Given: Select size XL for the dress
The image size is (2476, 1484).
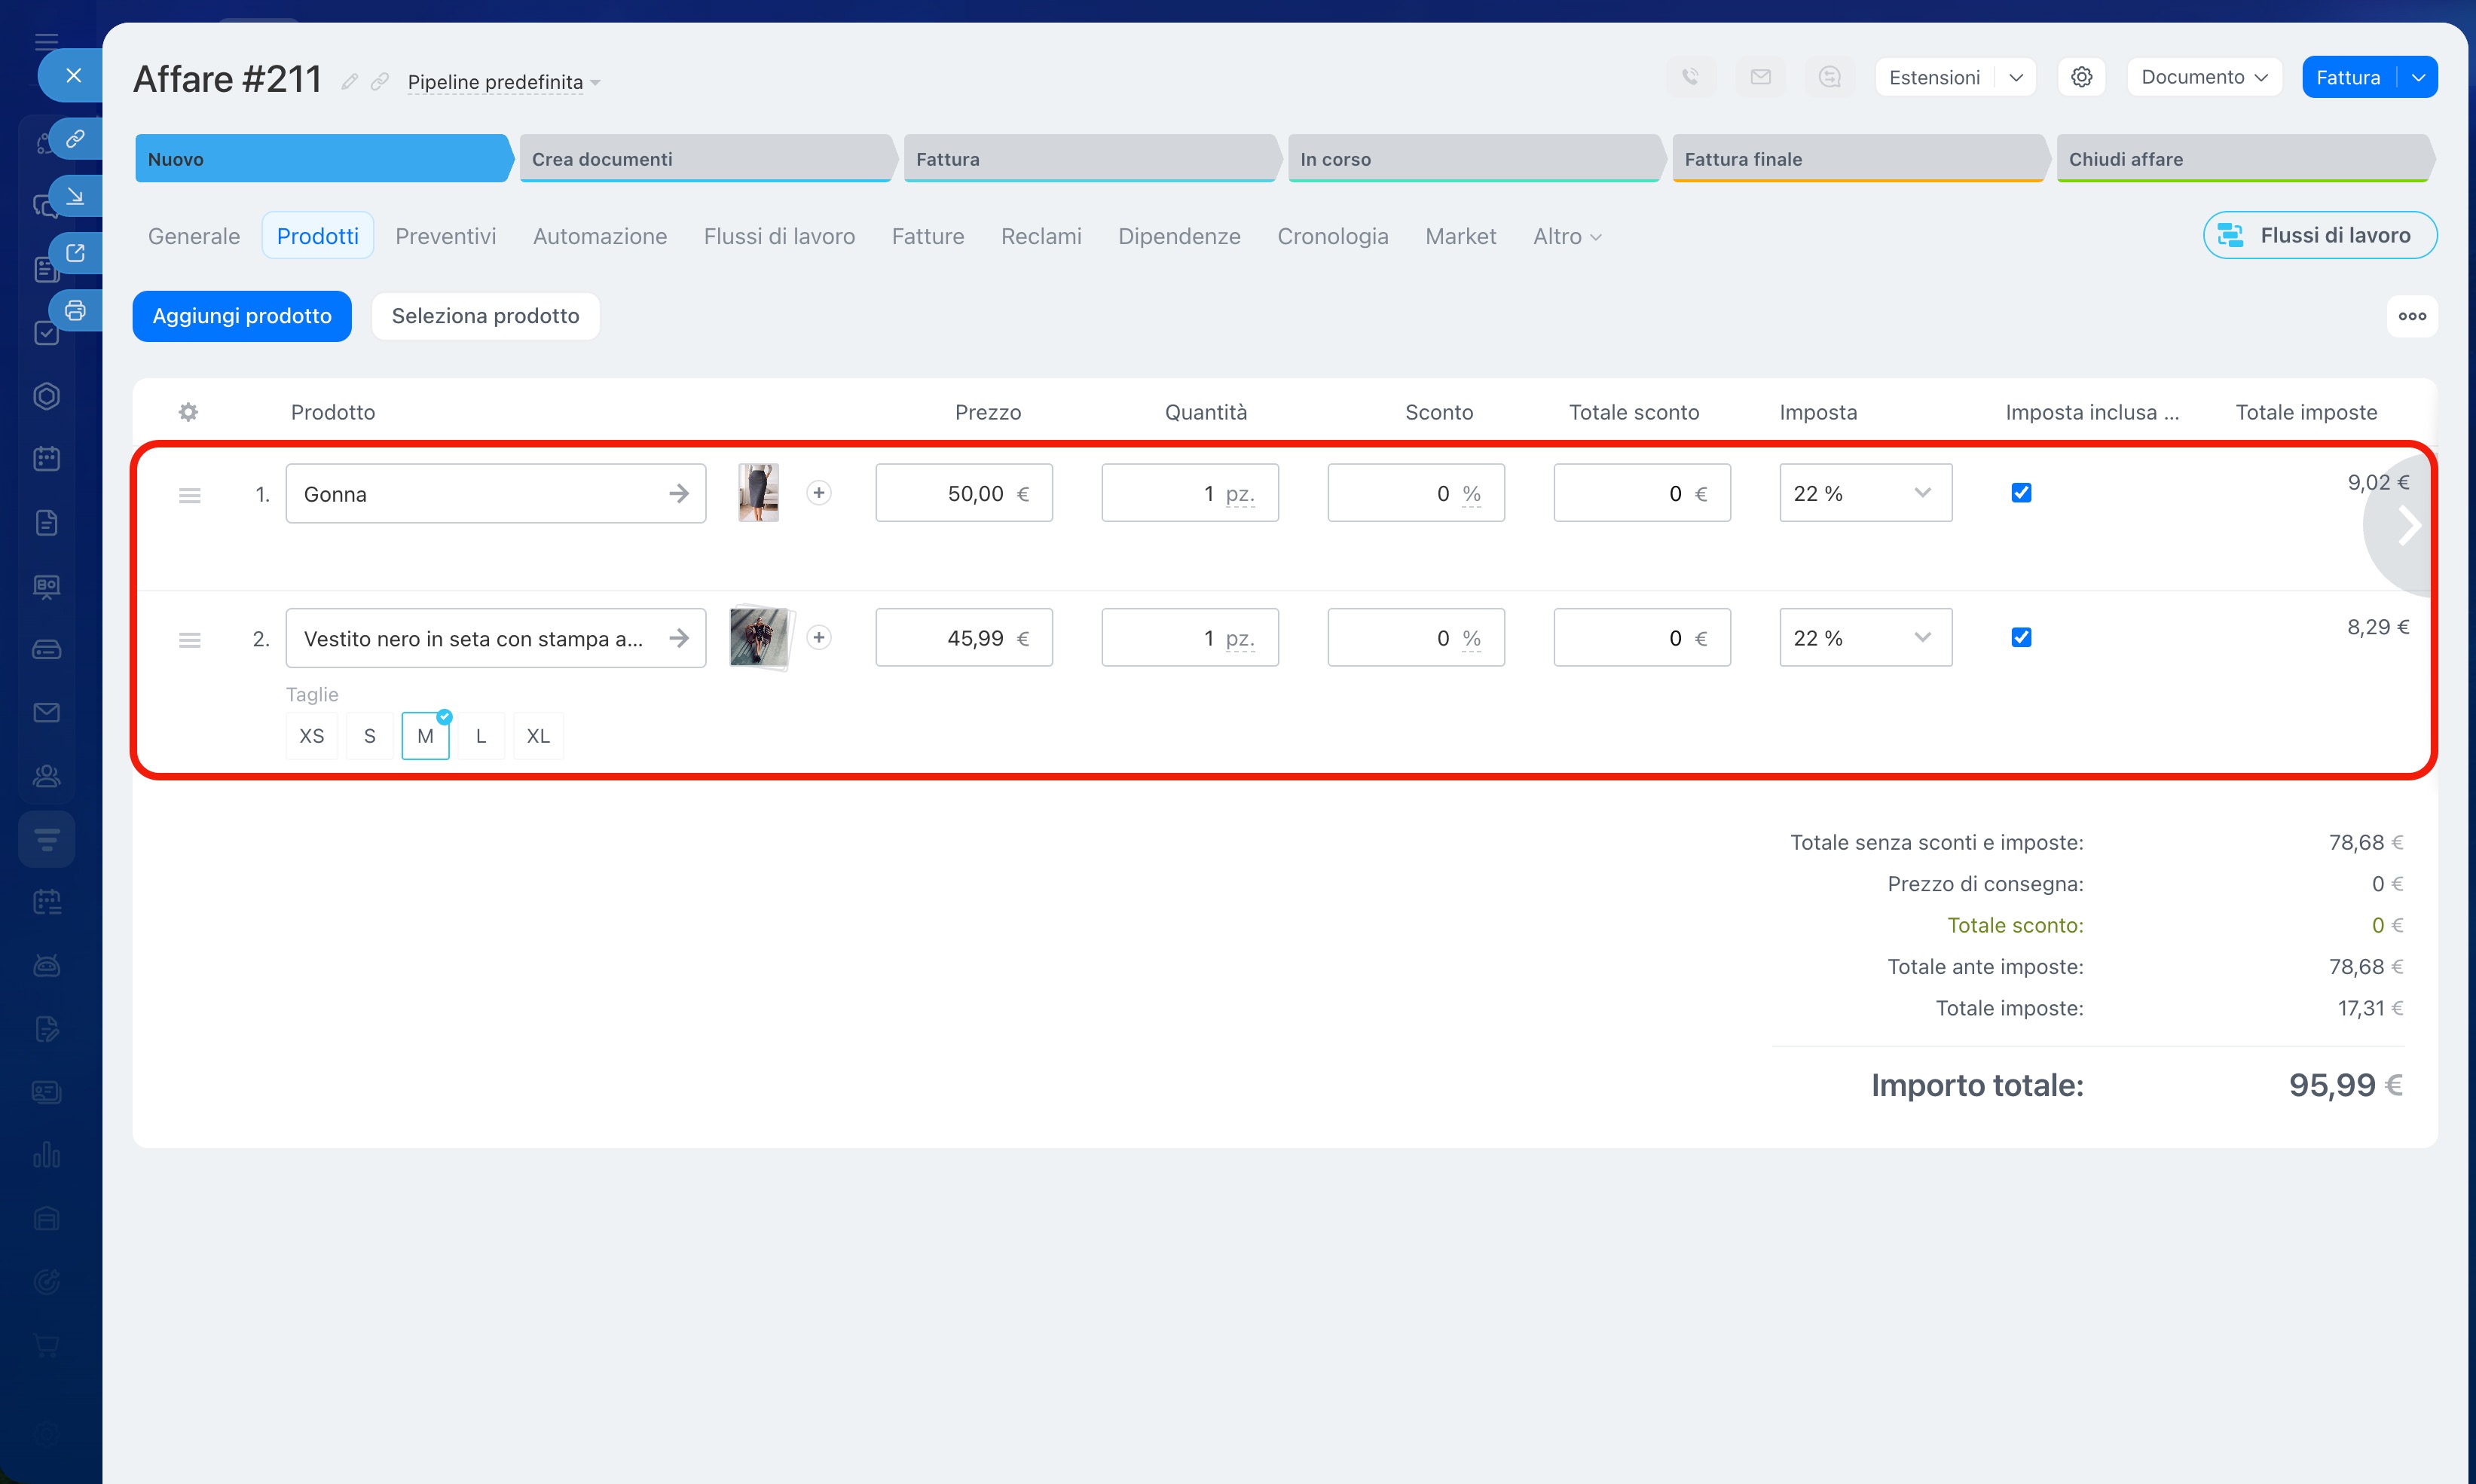Looking at the screenshot, I should click(x=538, y=736).
